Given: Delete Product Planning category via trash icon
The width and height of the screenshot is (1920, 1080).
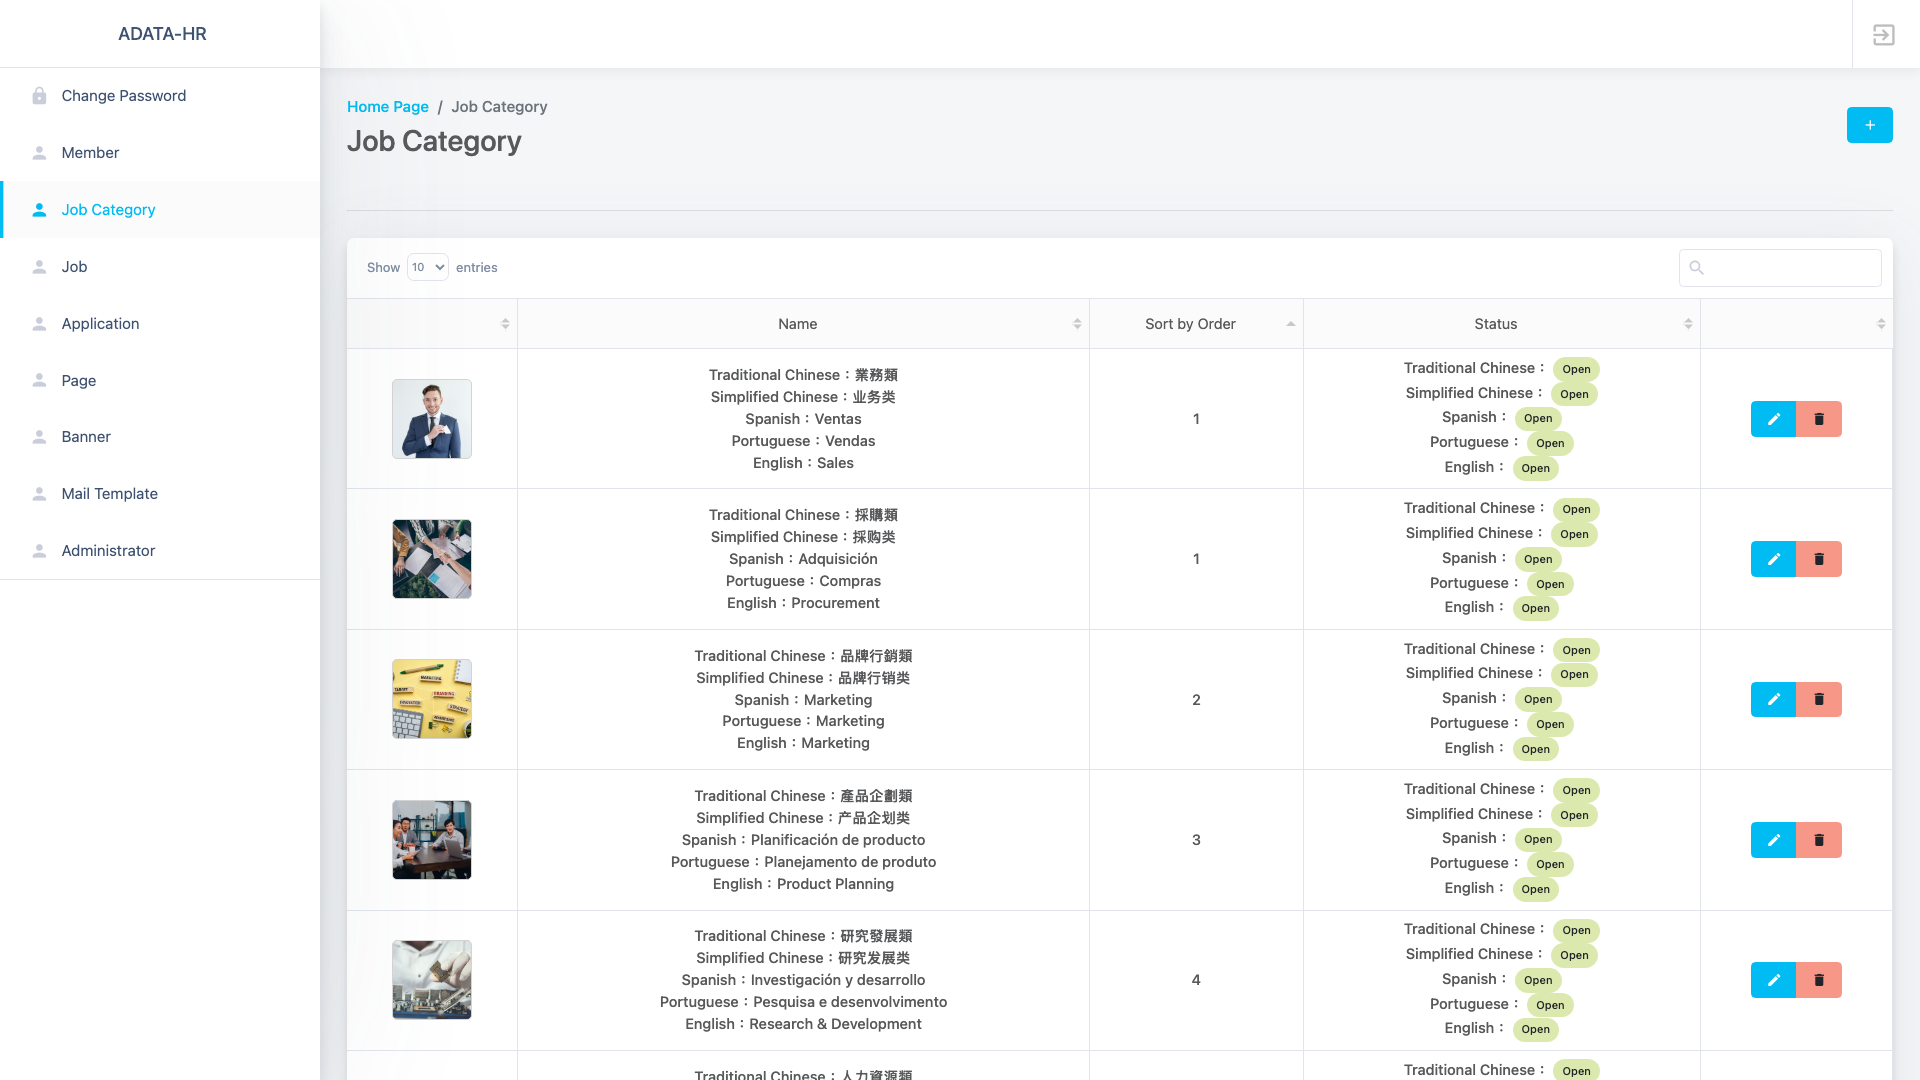Looking at the screenshot, I should [x=1819, y=840].
